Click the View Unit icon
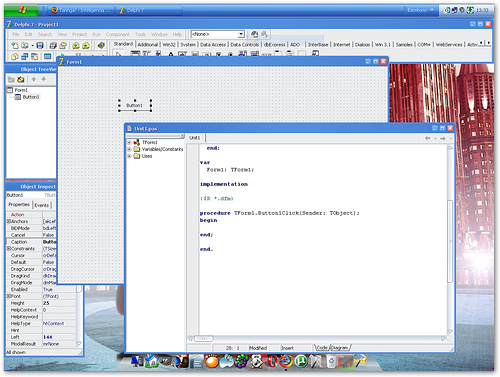 pos(15,57)
